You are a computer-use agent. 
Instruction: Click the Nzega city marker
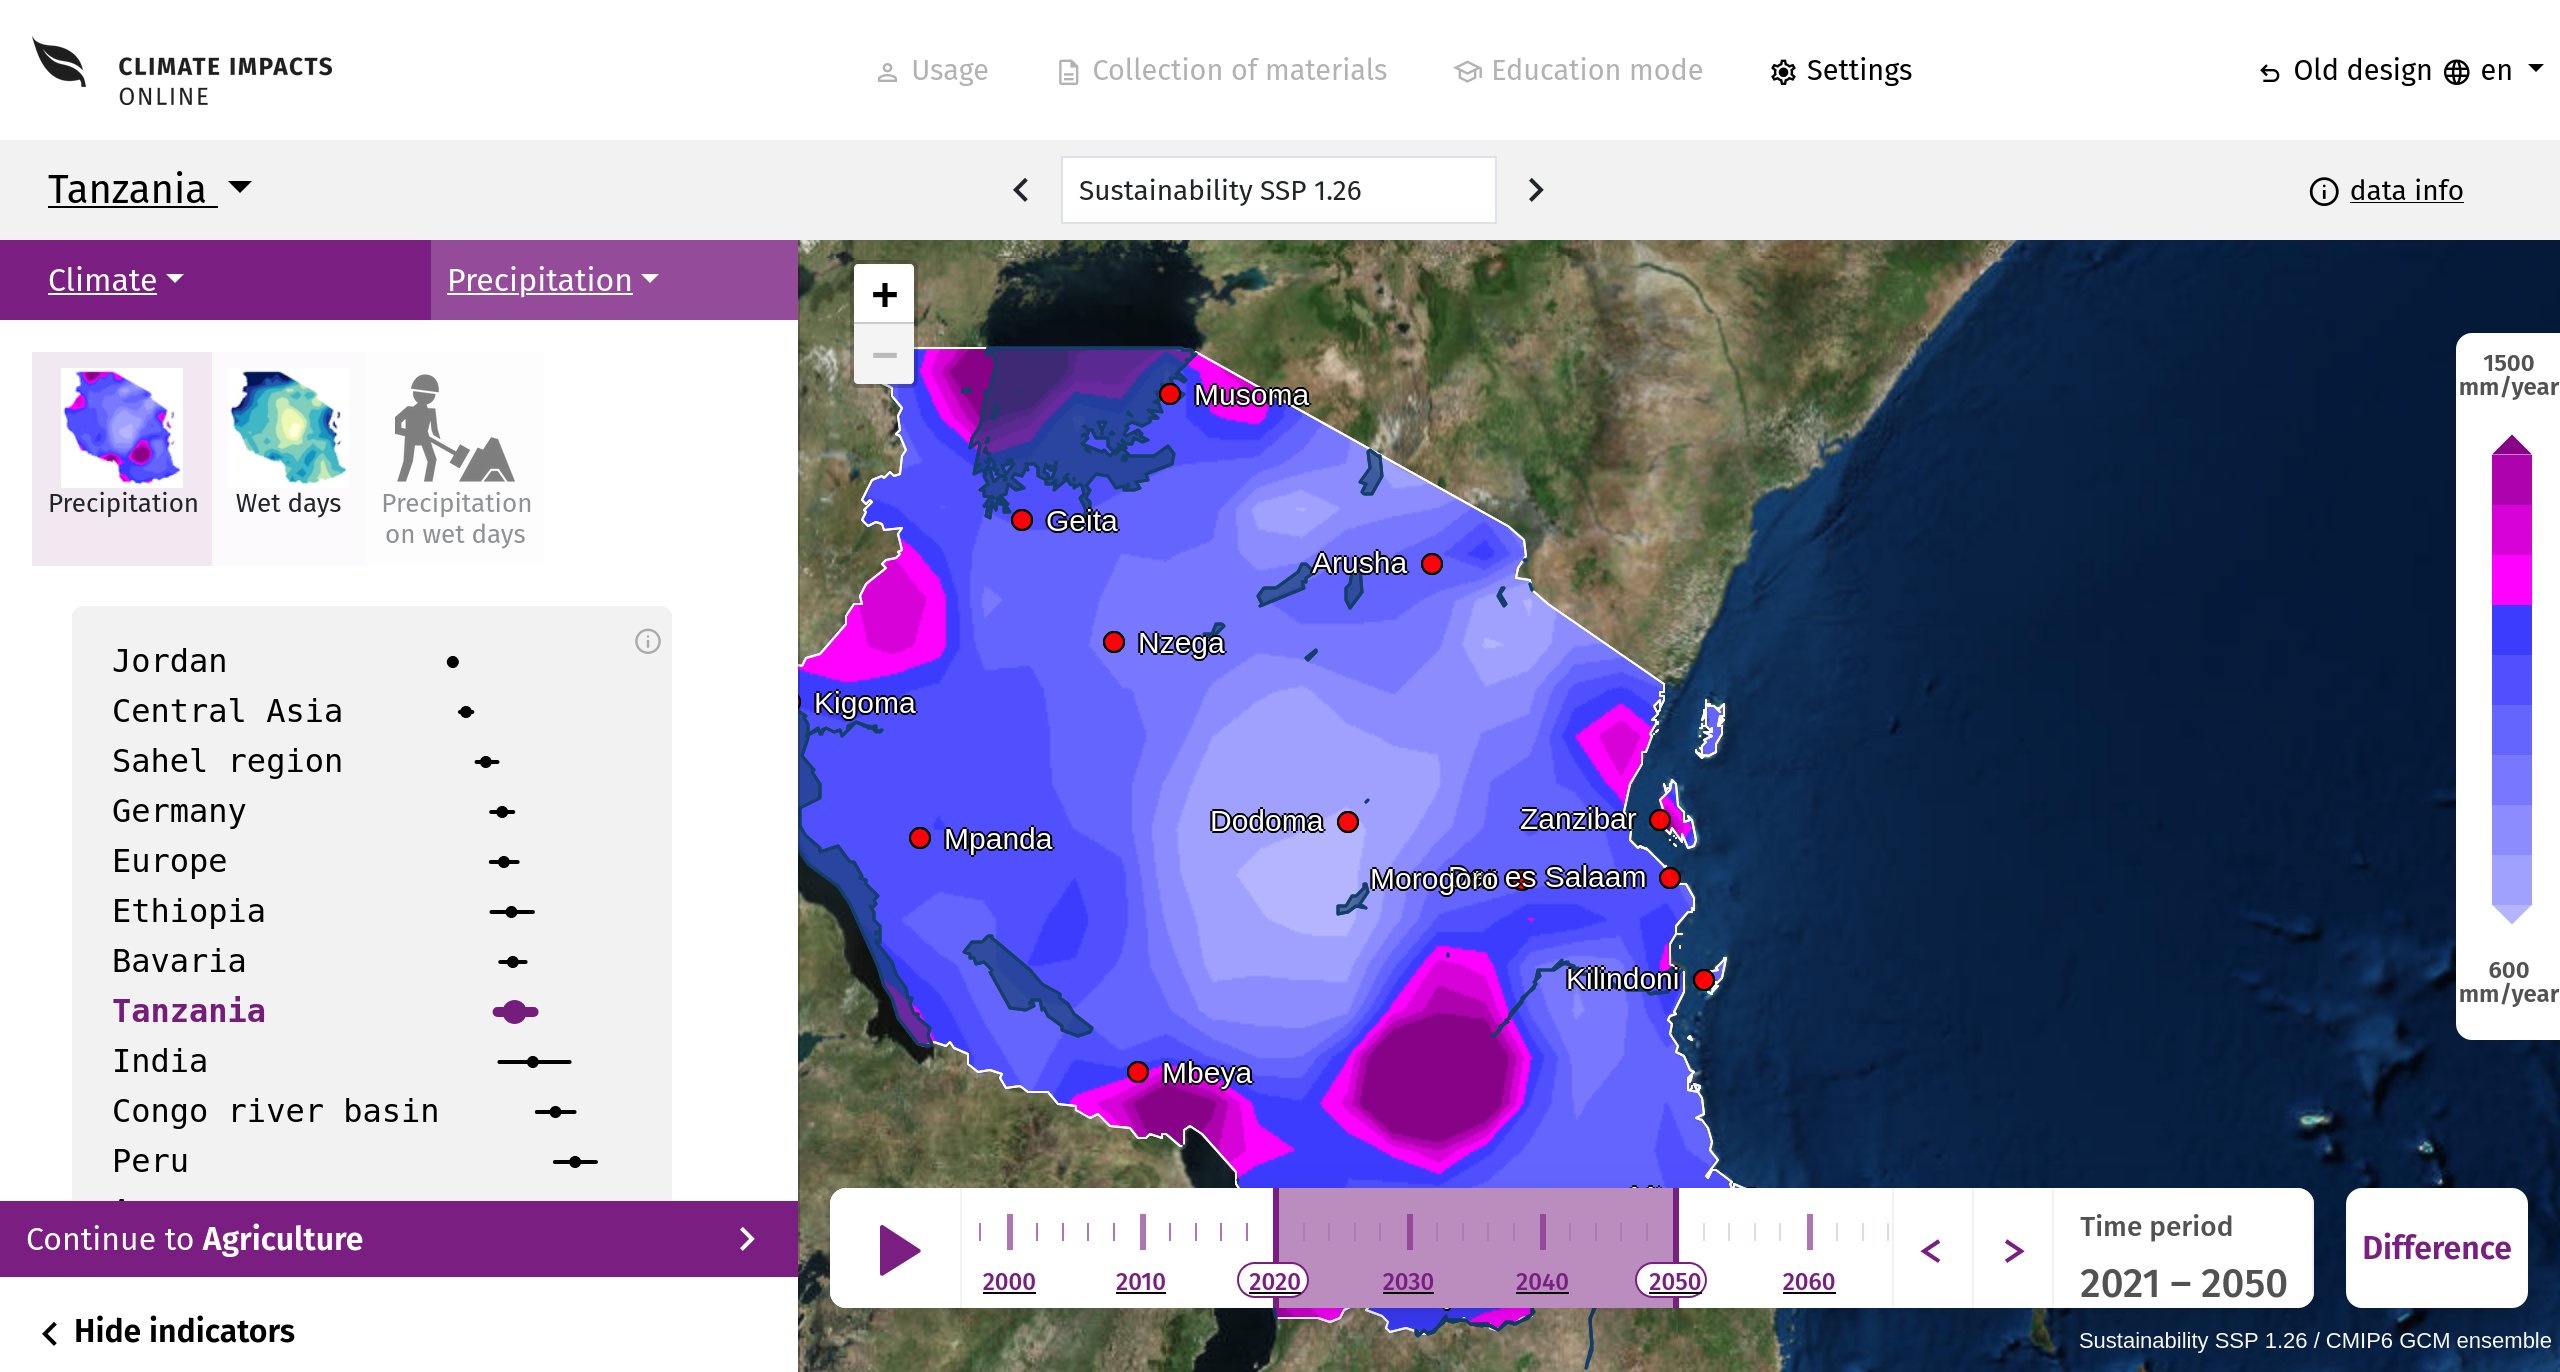(1114, 642)
